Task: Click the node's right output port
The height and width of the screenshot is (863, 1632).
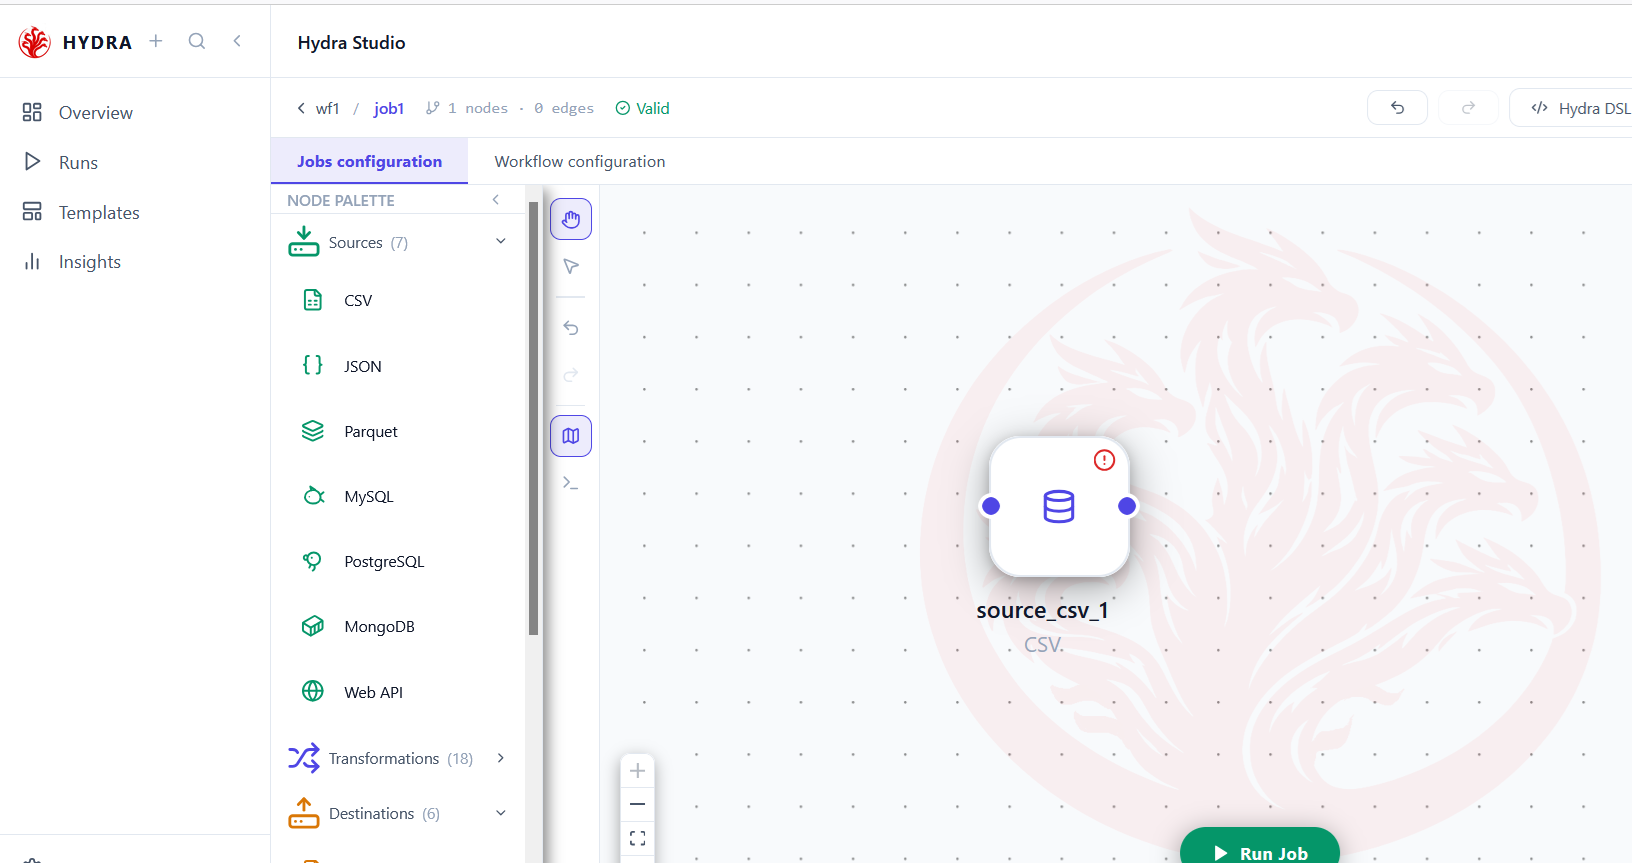Action: (x=1127, y=506)
